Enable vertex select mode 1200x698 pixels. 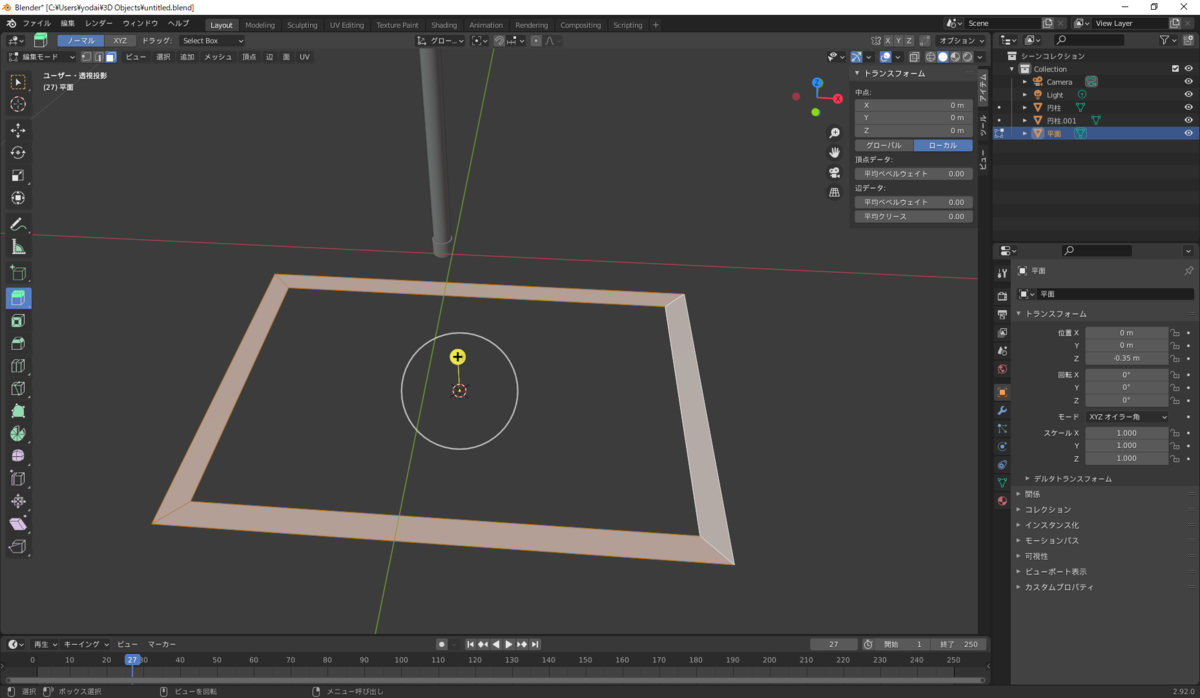click(x=85, y=57)
